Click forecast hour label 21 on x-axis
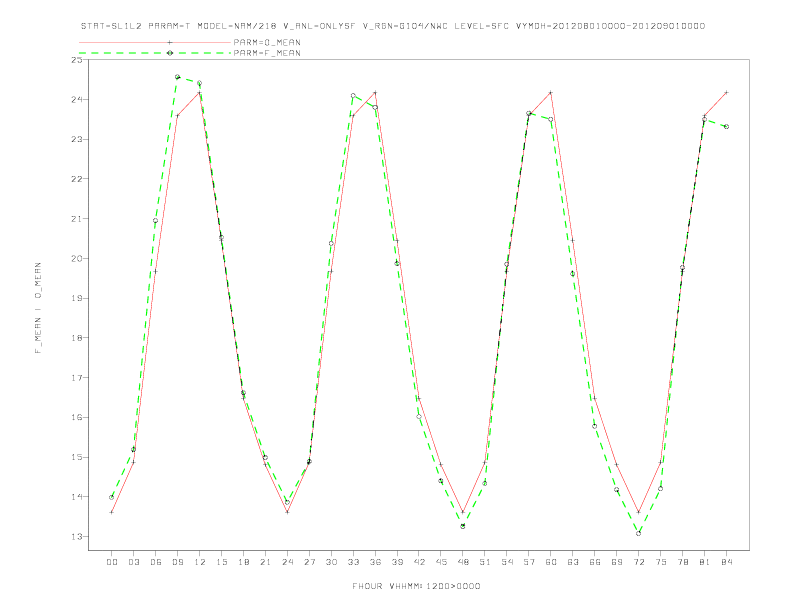Screen dimensions: 792x612 tap(266, 562)
